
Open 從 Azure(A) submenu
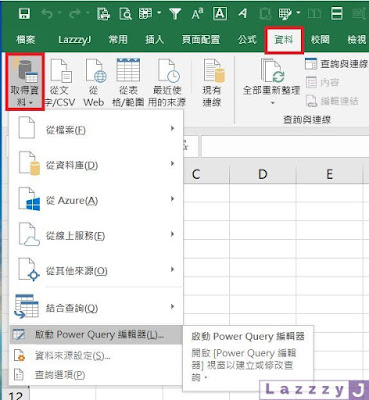[96, 200]
